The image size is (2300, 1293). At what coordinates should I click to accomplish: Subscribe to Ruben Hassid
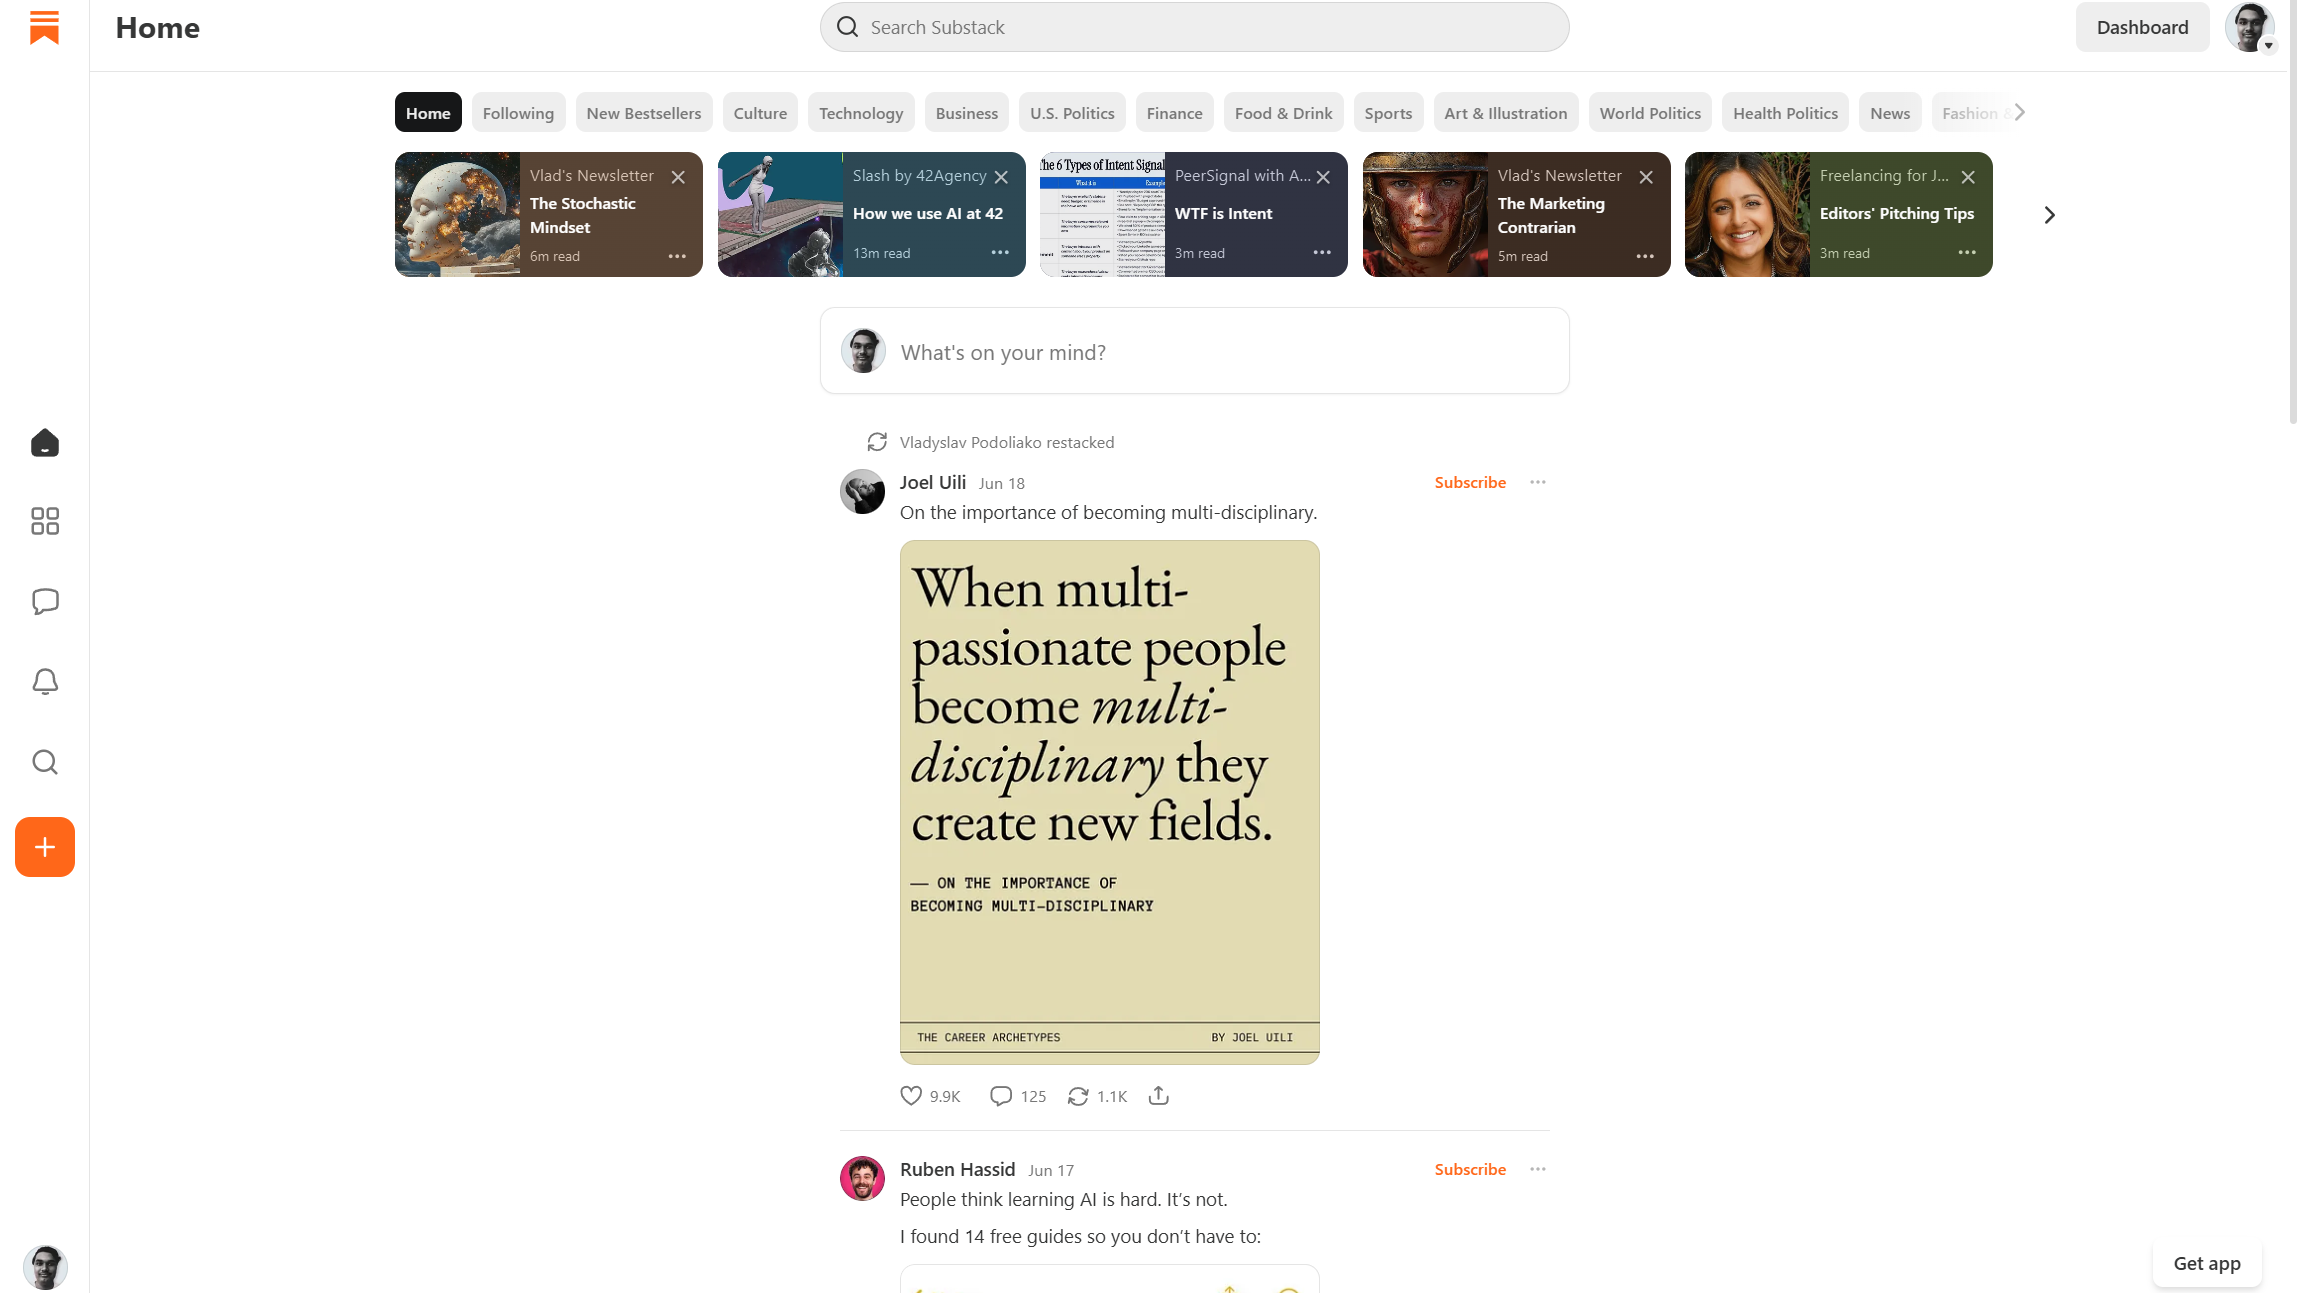pos(1470,1169)
